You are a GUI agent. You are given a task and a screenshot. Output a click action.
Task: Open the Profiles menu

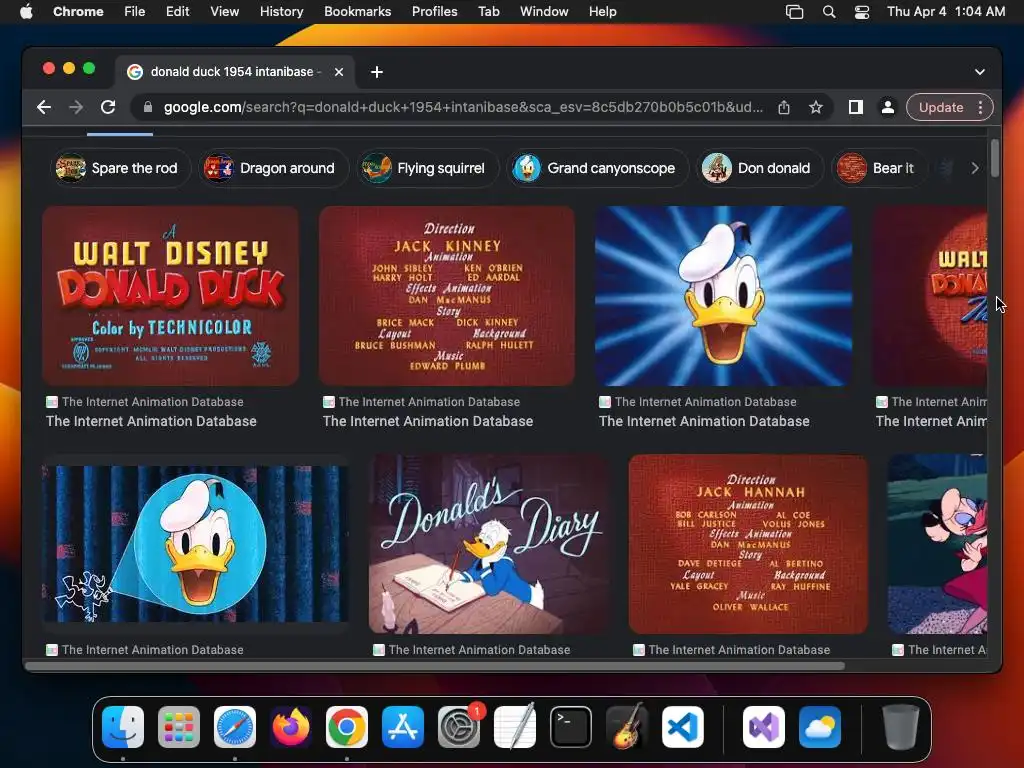coord(434,12)
